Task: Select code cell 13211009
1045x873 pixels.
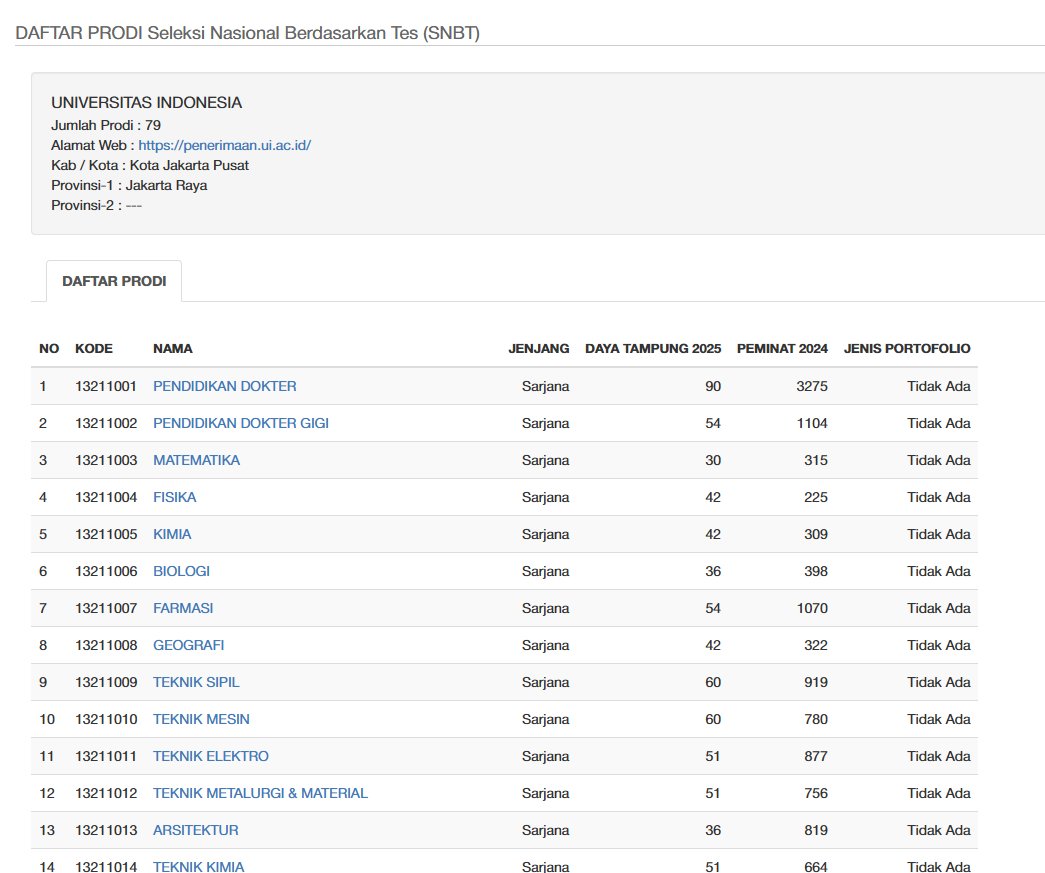Action: click(x=106, y=682)
